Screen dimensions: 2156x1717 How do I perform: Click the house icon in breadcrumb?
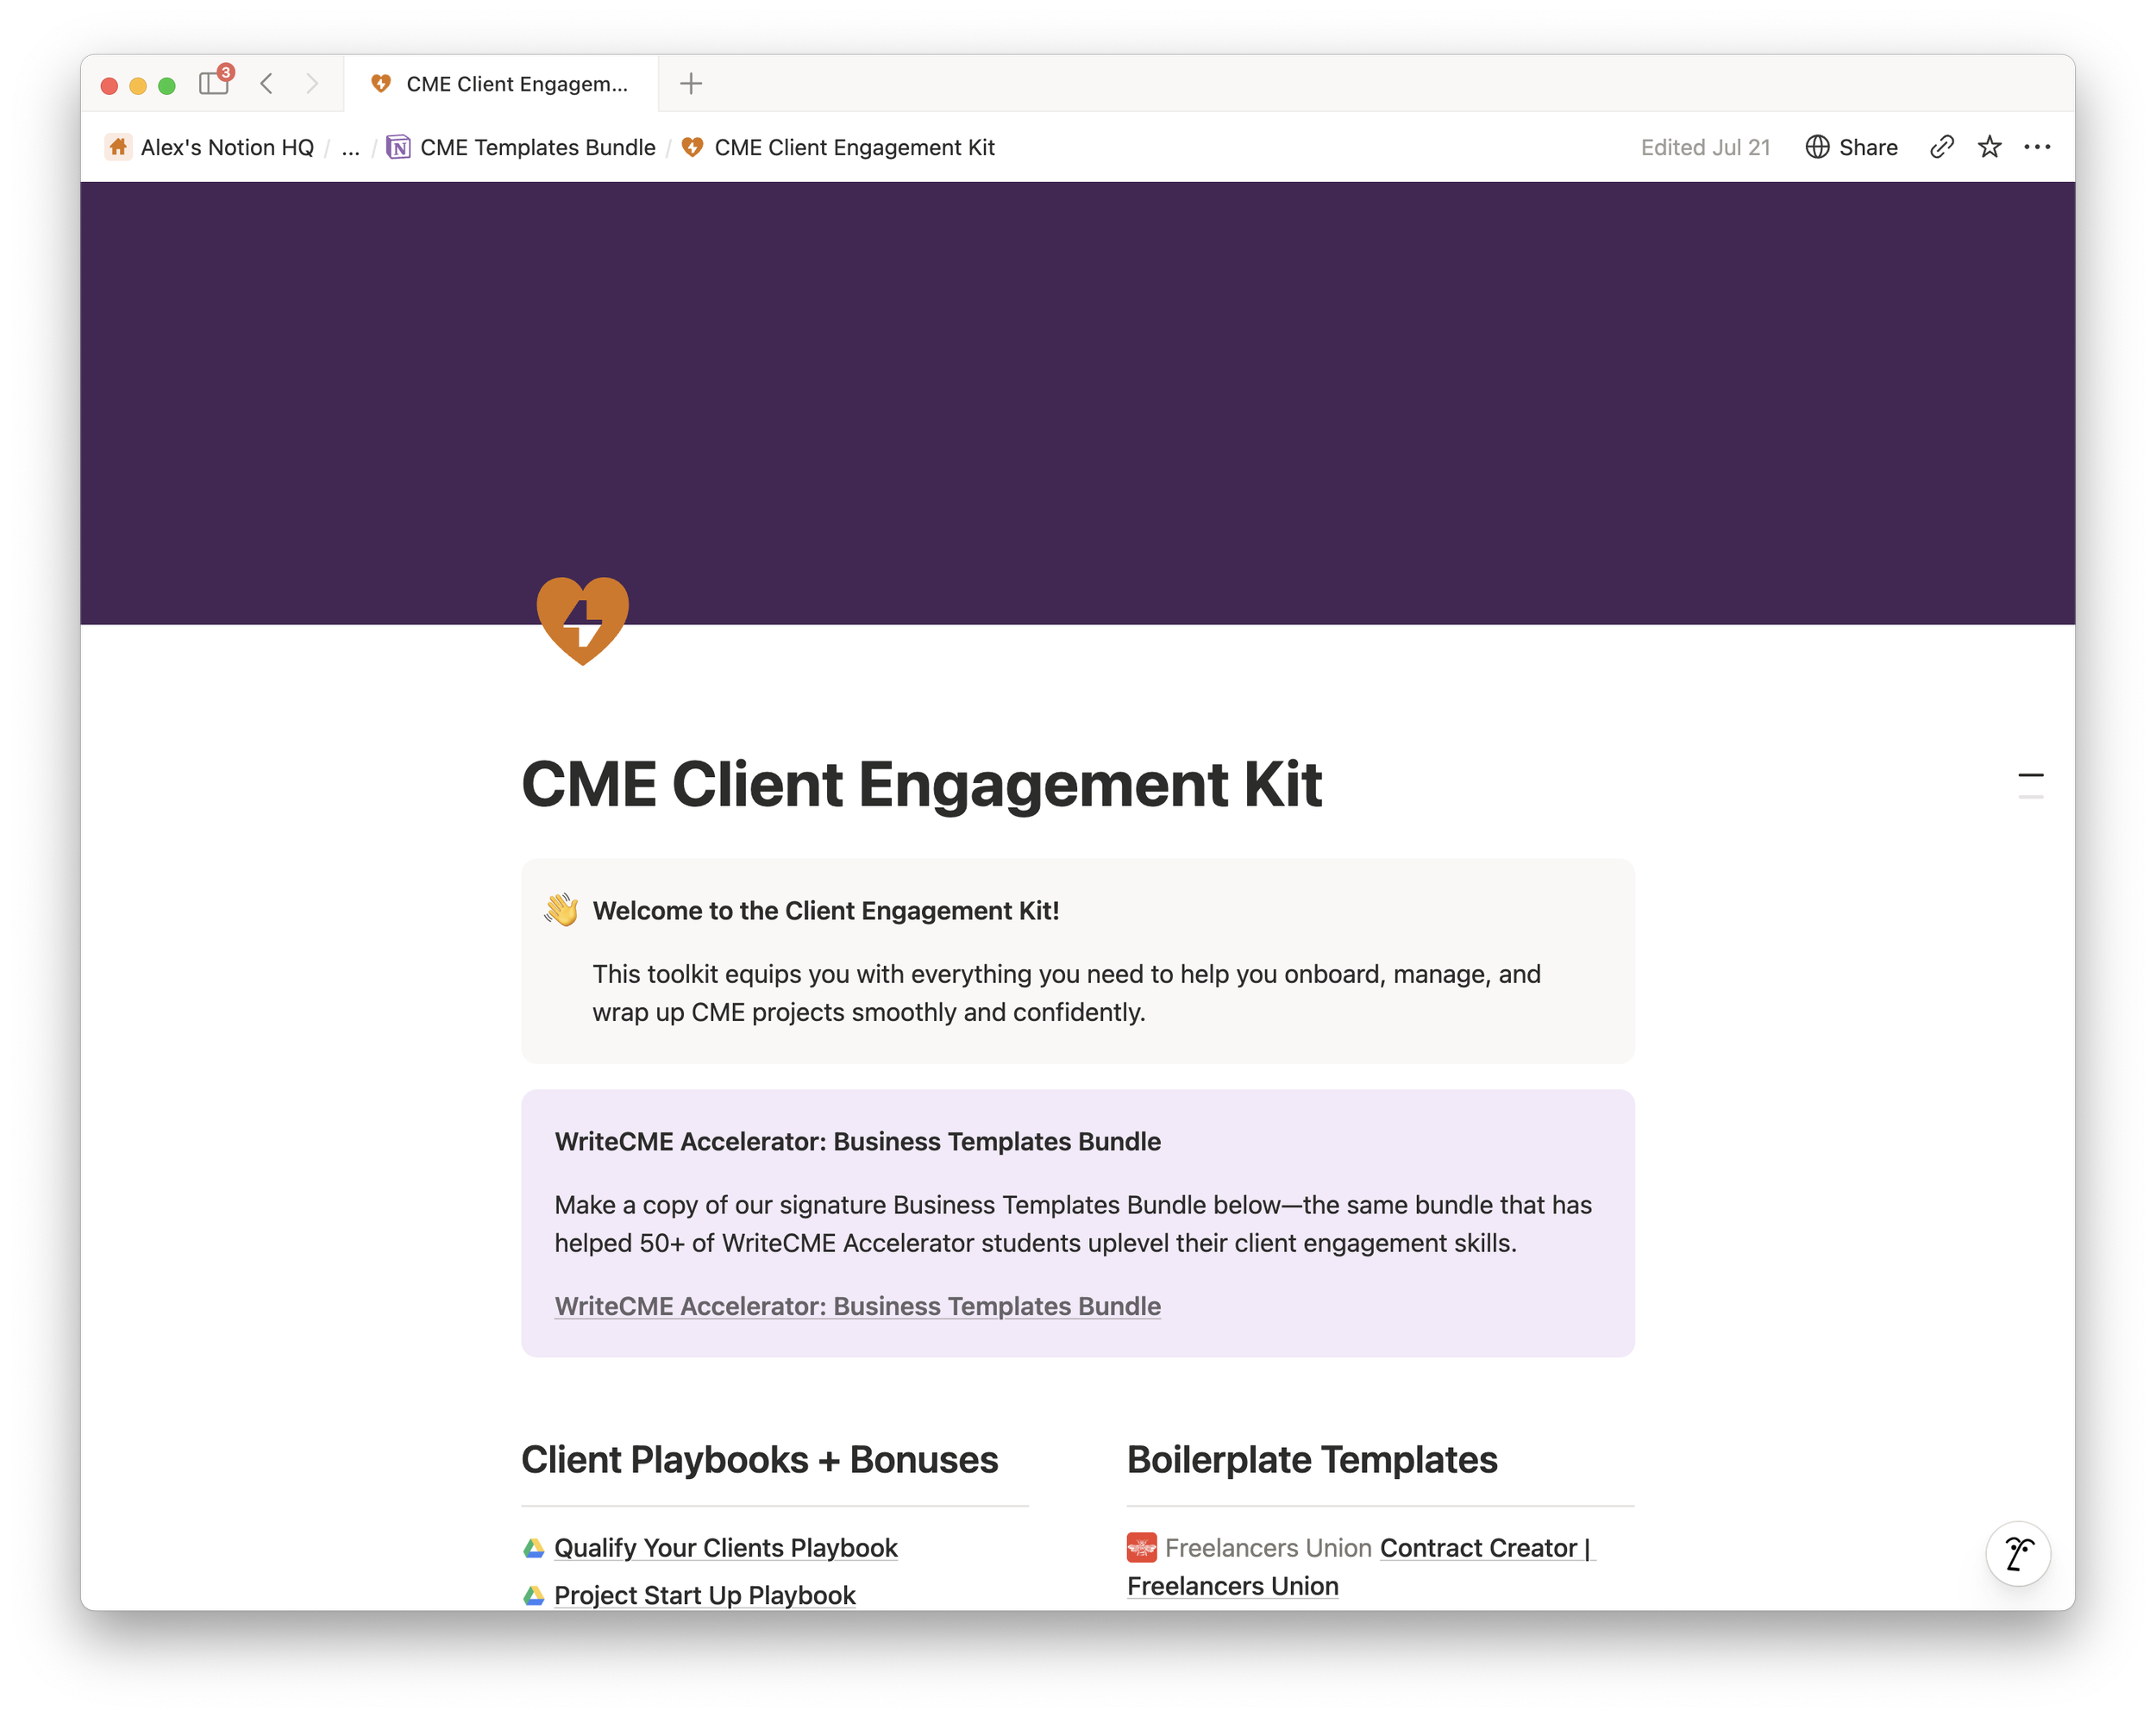pos(118,148)
